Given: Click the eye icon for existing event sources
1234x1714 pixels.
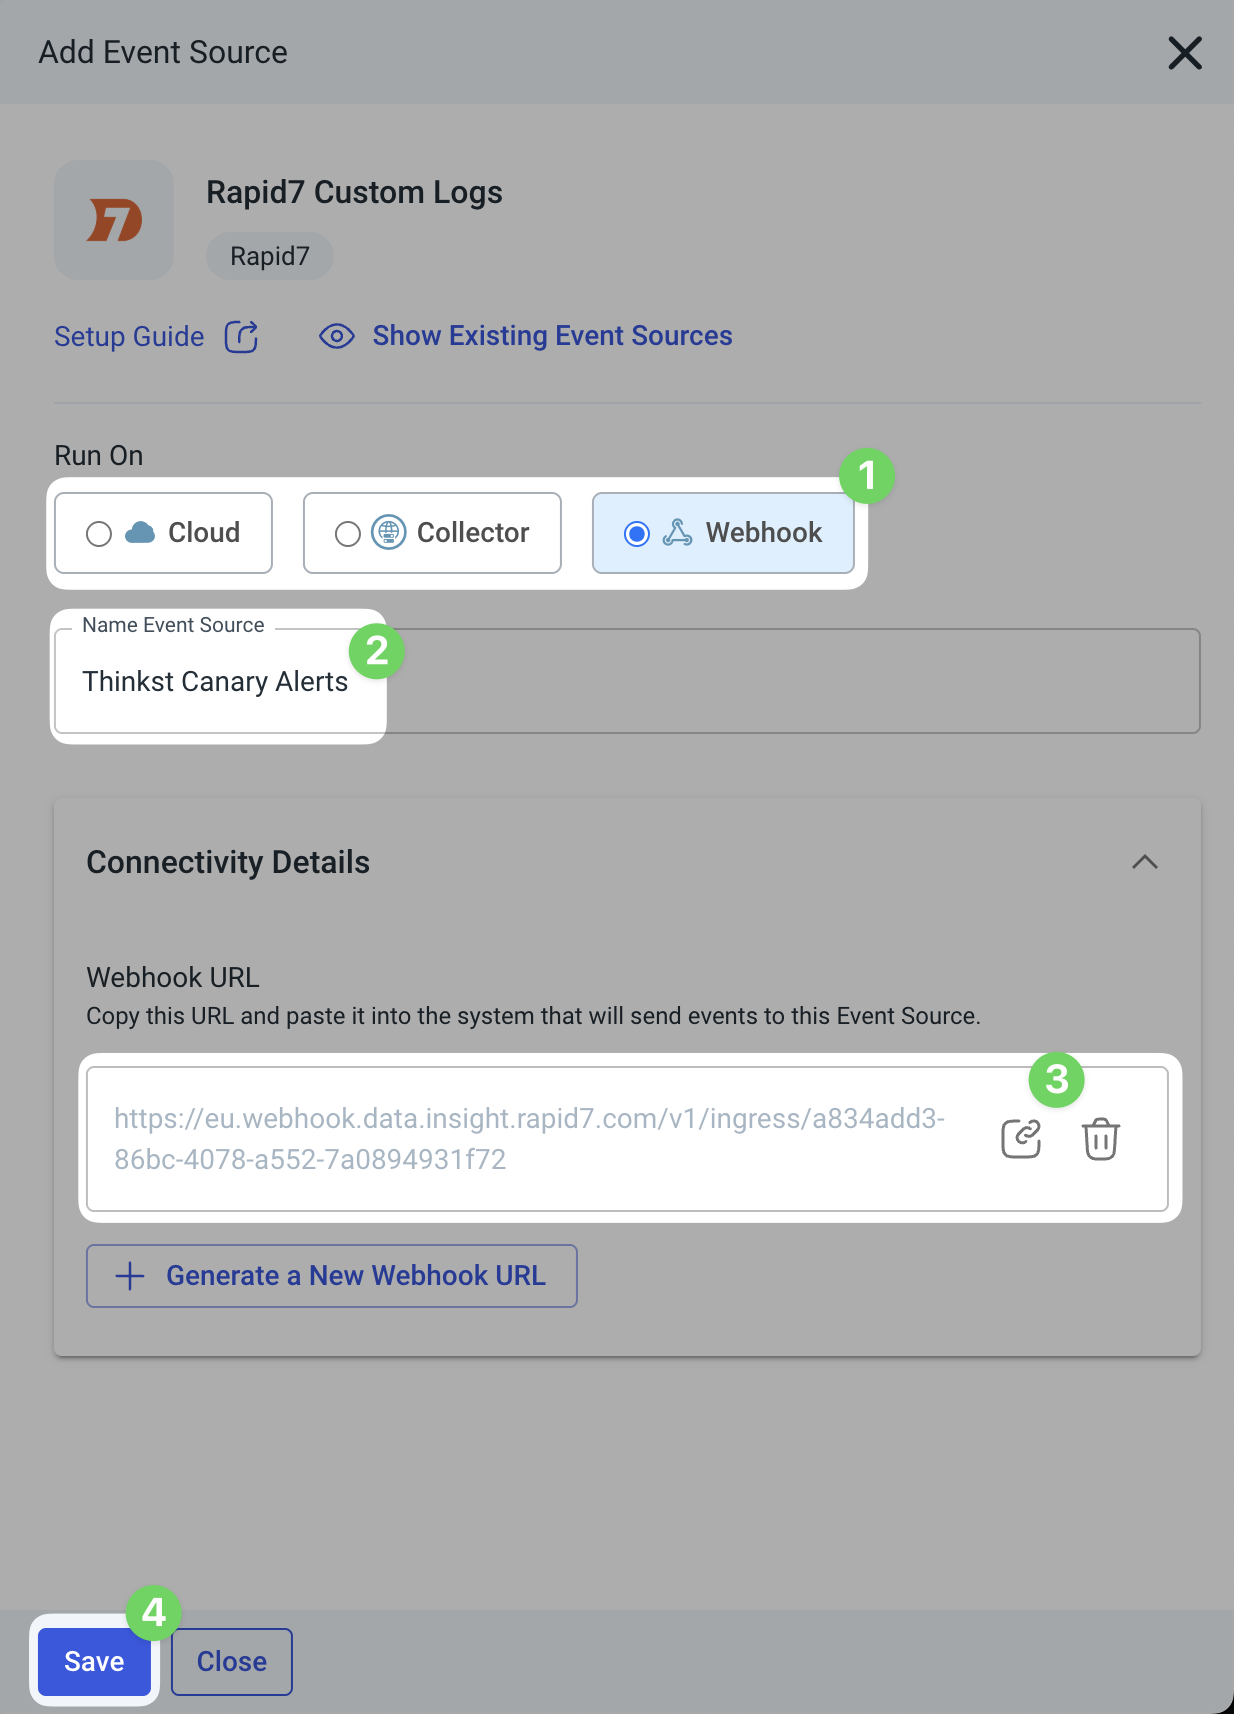Looking at the screenshot, I should click(337, 336).
